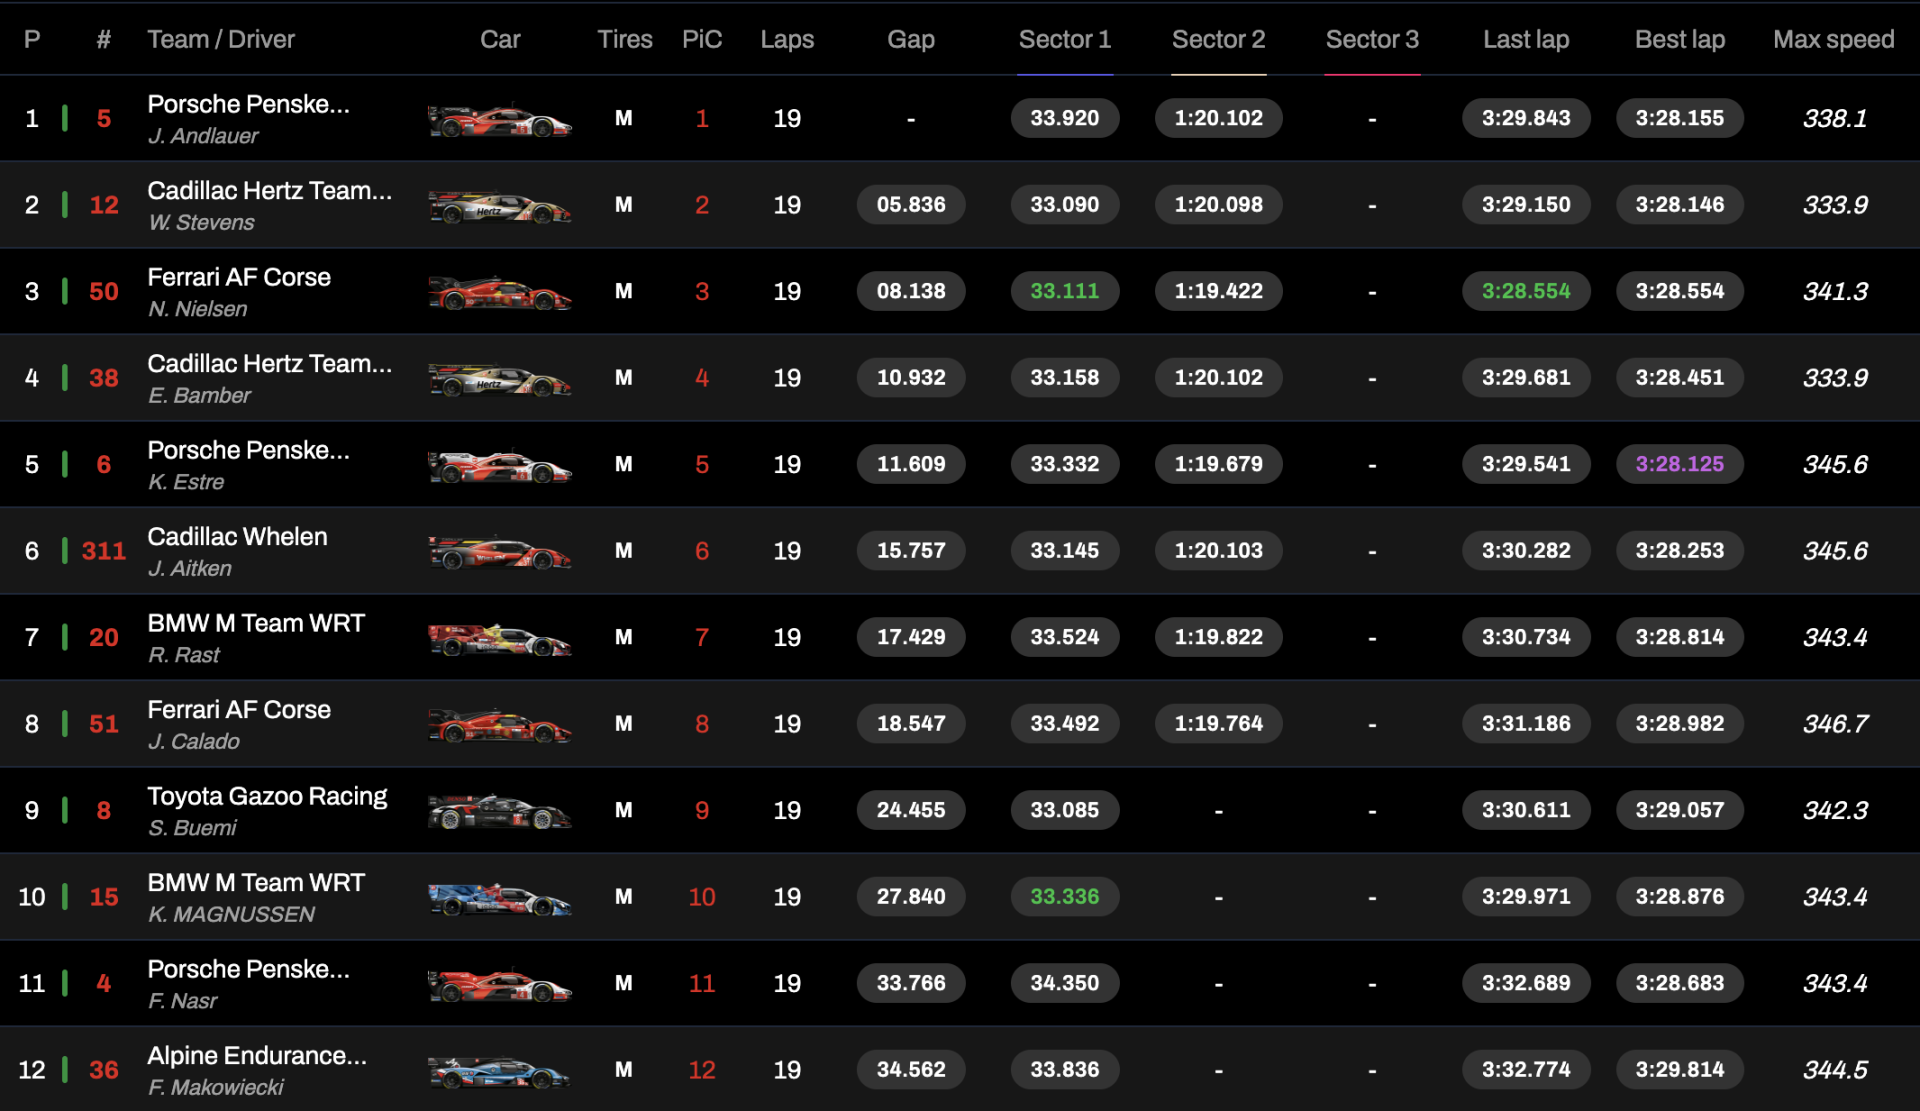Image resolution: width=1920 pixels, height=1111 pixels.
Task: Click the Porsche #5 car image
Action: pyautogui.click(x=499, y=120)
